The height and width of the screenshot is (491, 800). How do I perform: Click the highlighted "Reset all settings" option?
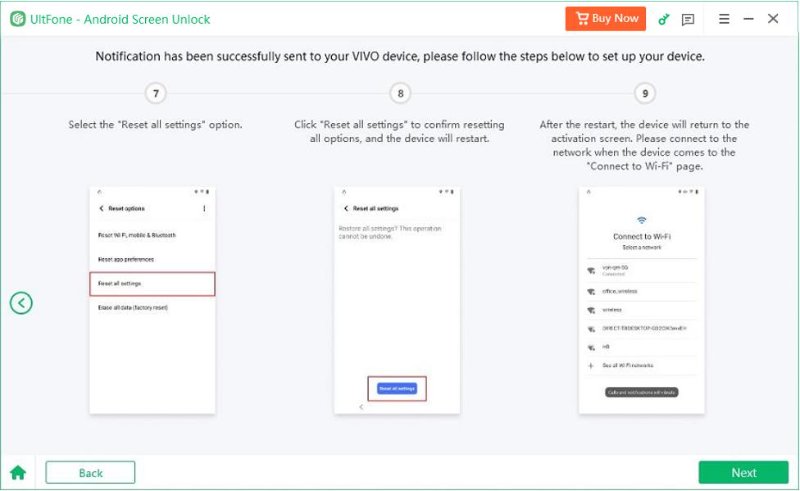click(152, 284)
